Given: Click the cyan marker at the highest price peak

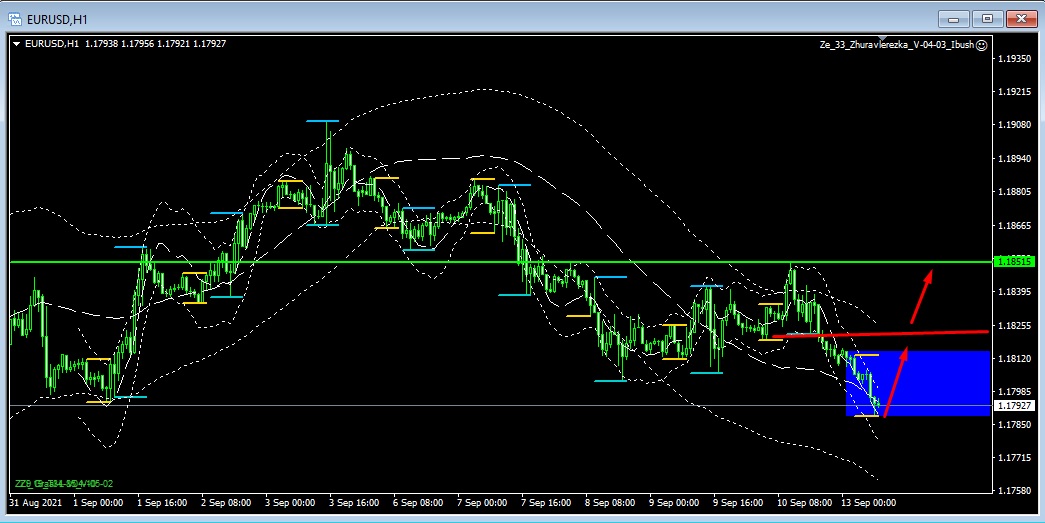Looking at the screenshot, I should [x=322, y=121].
